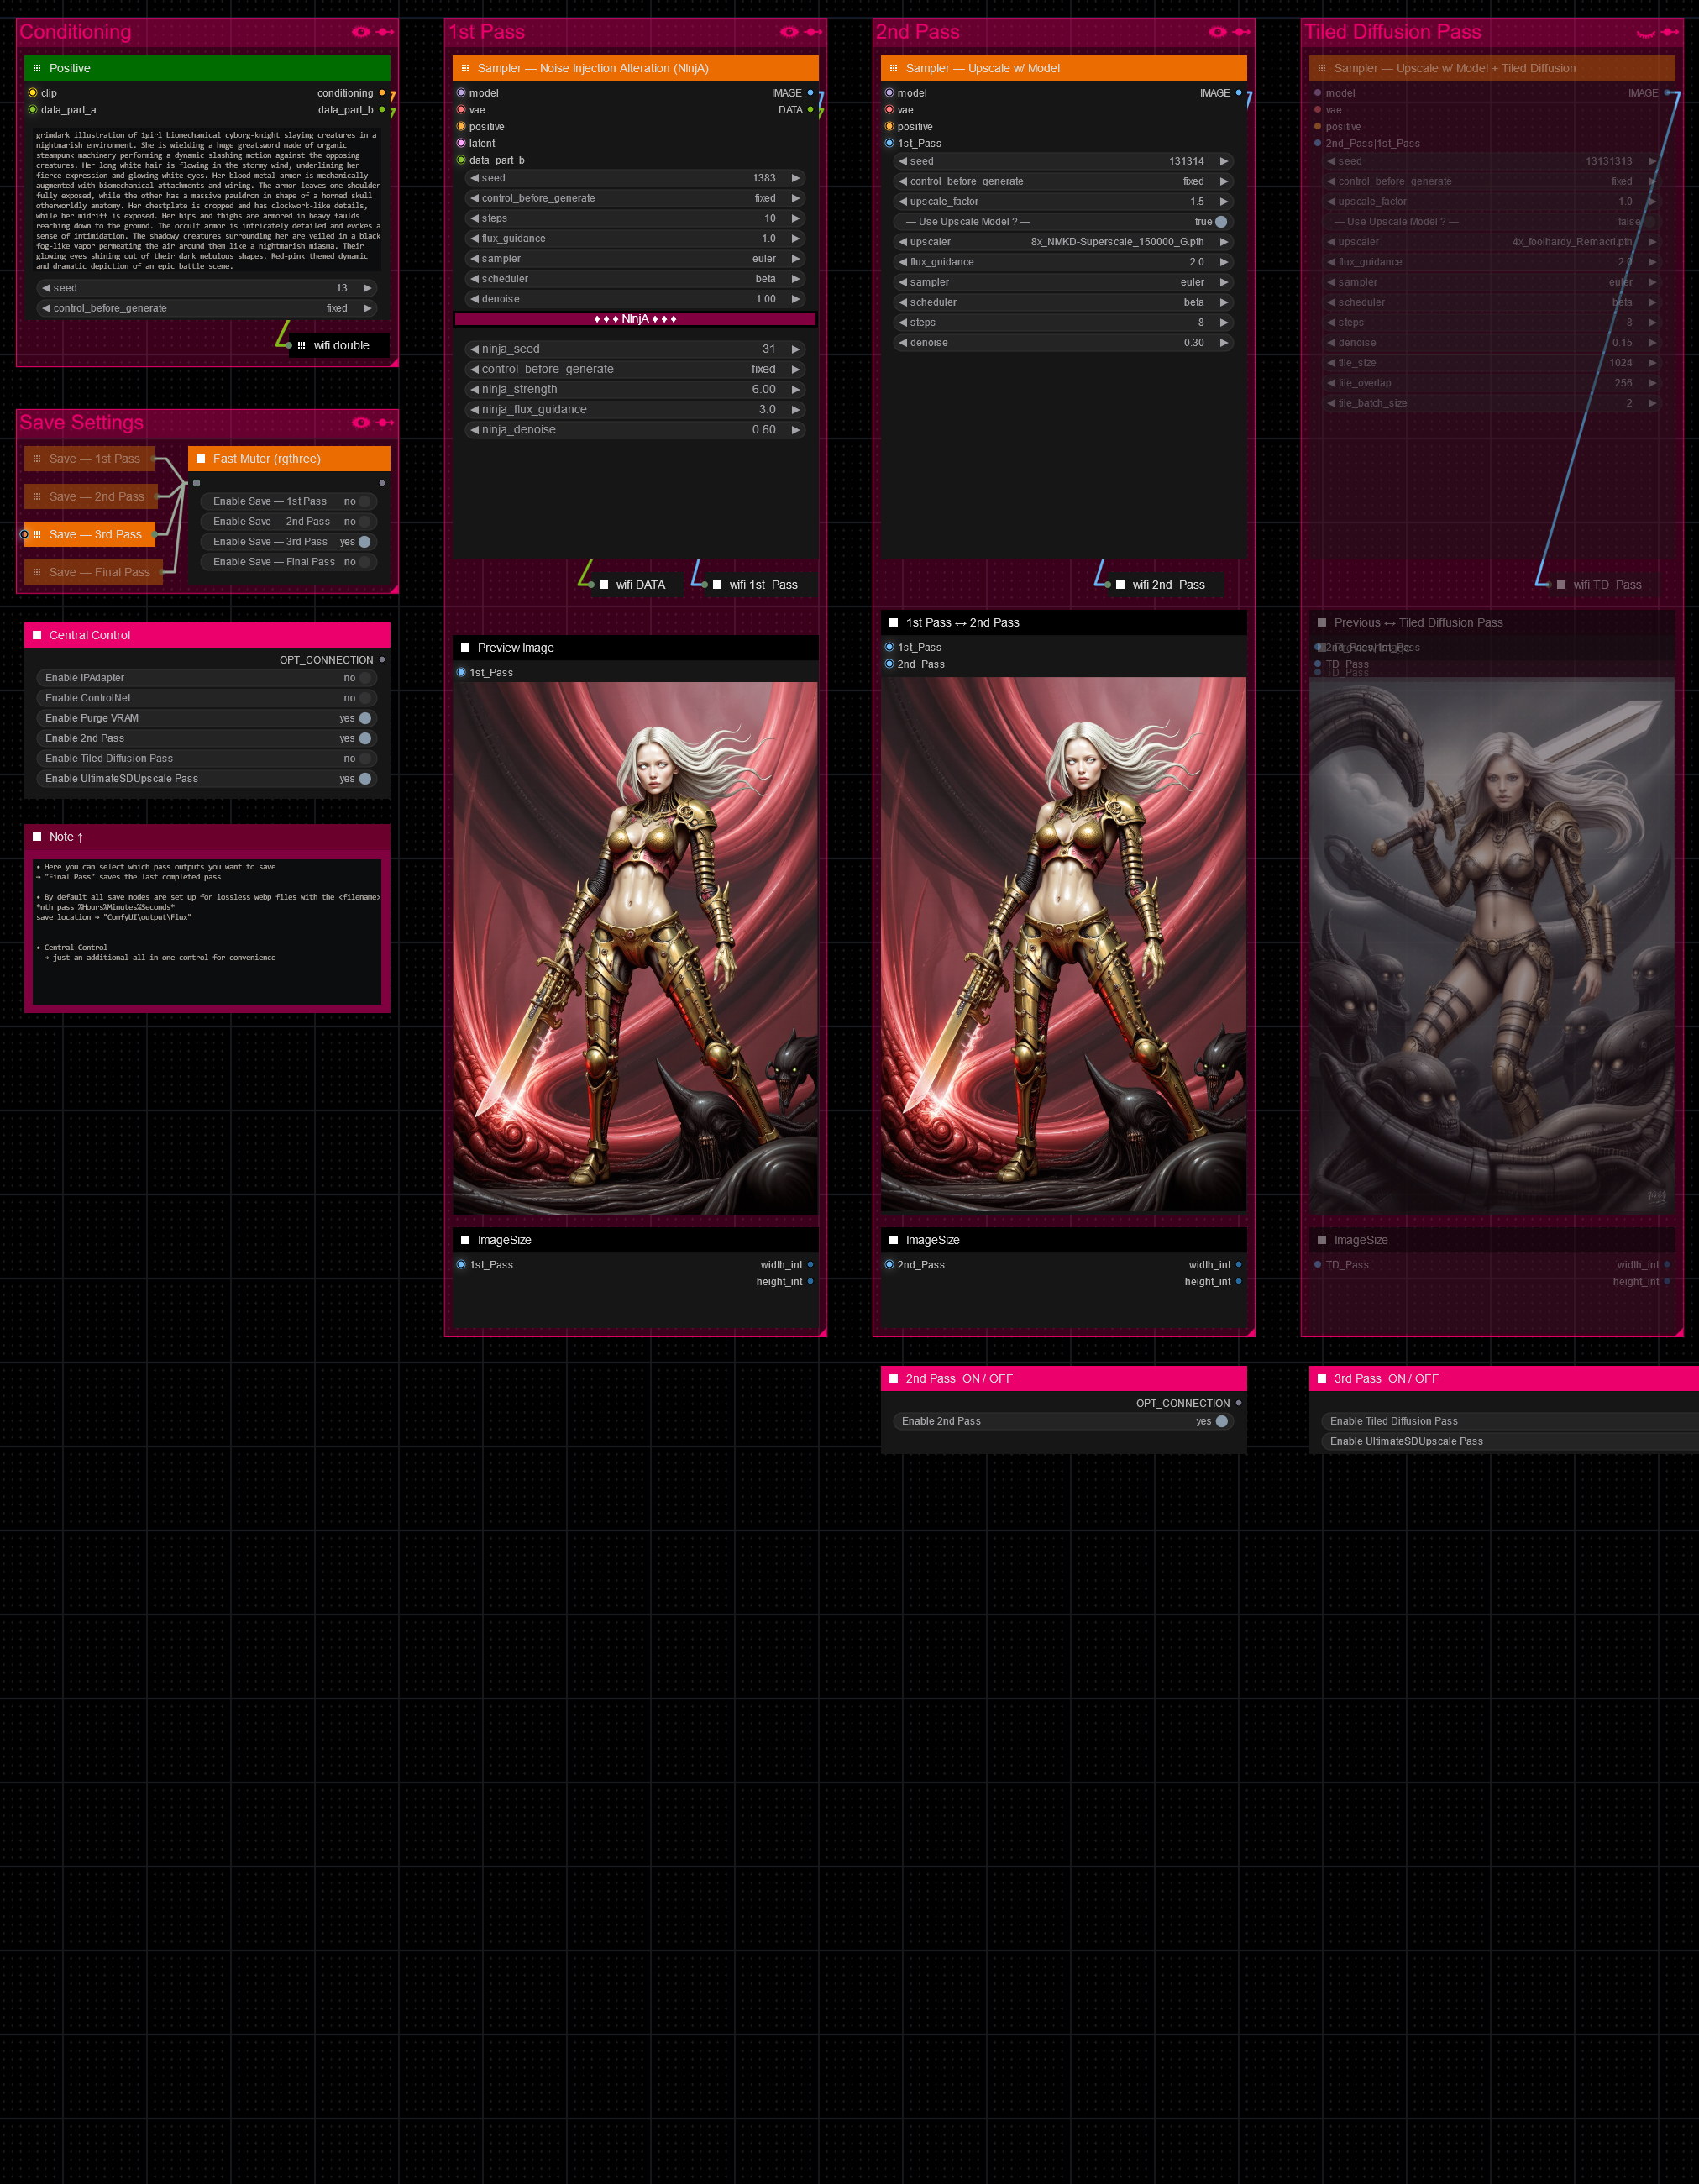Click the wifi DATA node square icon
Viewport: 1699px width, 2184px height.
pyautogui.click(x=604, y=585)
